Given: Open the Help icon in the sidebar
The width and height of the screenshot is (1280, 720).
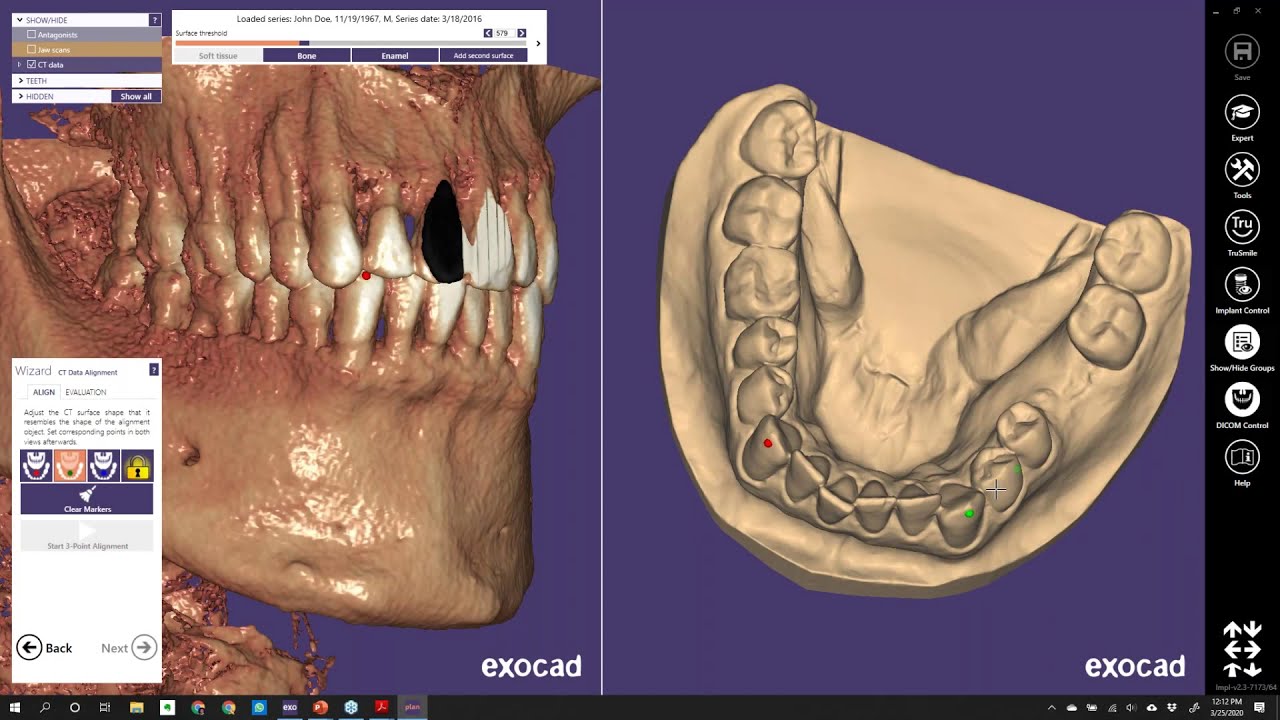Looking at the screenshot, I should pyautogui.click(x=1242, y=457).
